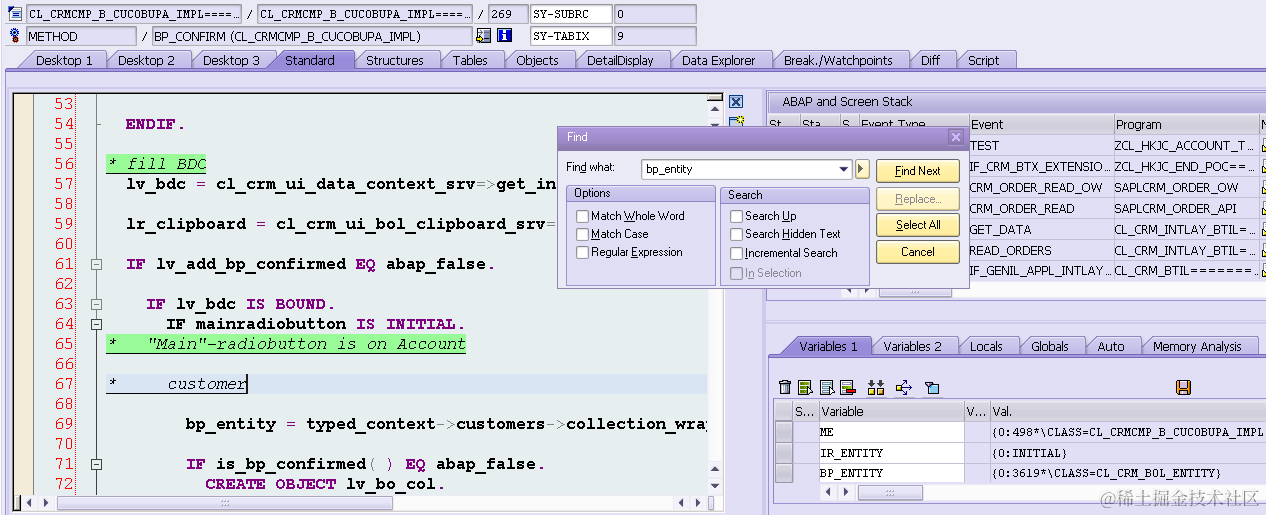Close the source code tool with blue X
The width and height of the screenshot is (1266, 515).
736,102
